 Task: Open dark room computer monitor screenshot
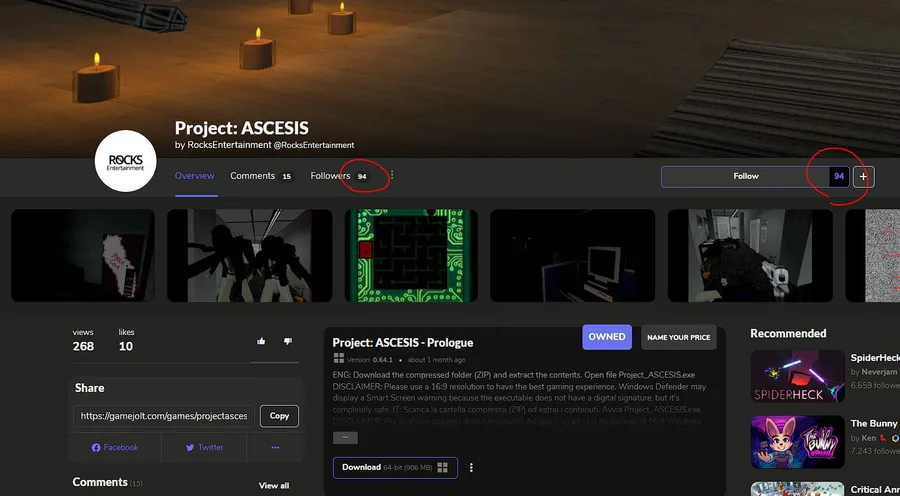[x=572, y=255]
